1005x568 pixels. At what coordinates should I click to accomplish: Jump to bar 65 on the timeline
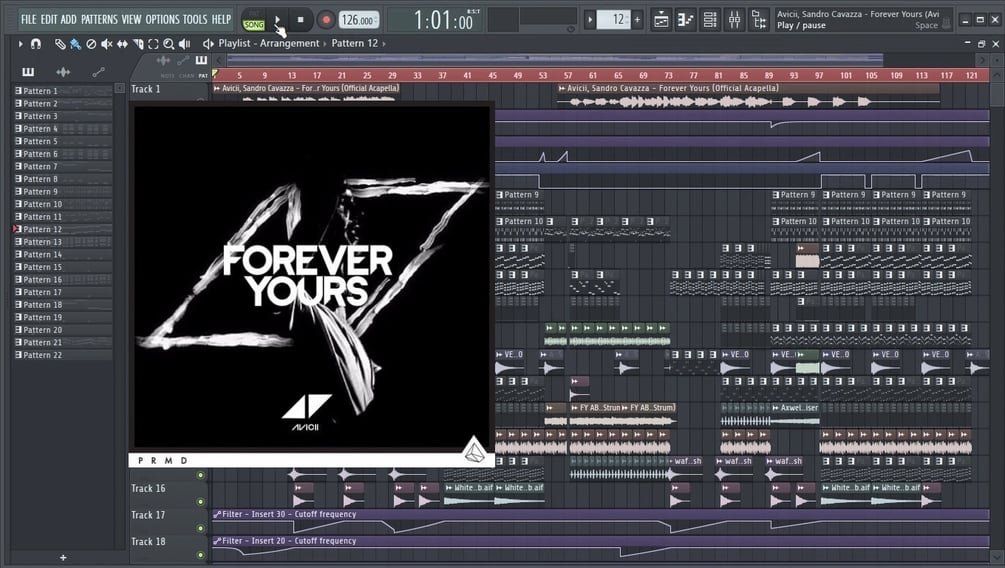click(x=618, y=75)
